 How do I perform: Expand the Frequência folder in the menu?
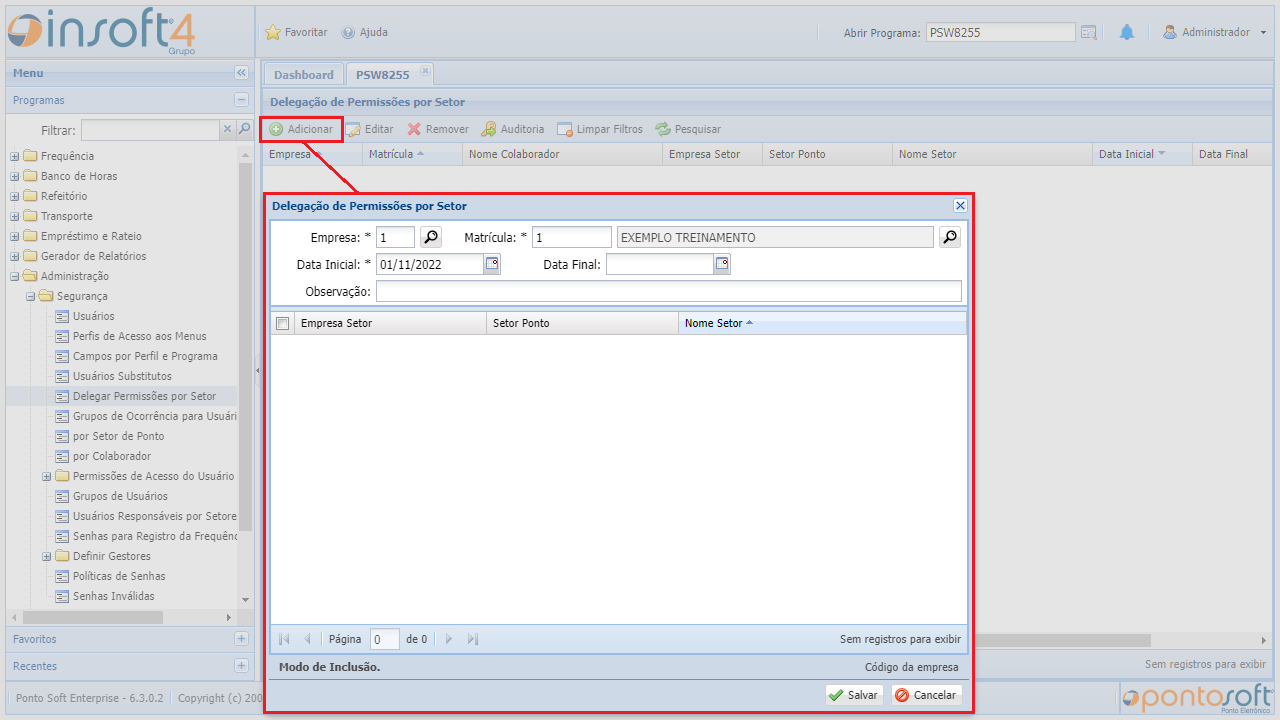click(15, 156)
